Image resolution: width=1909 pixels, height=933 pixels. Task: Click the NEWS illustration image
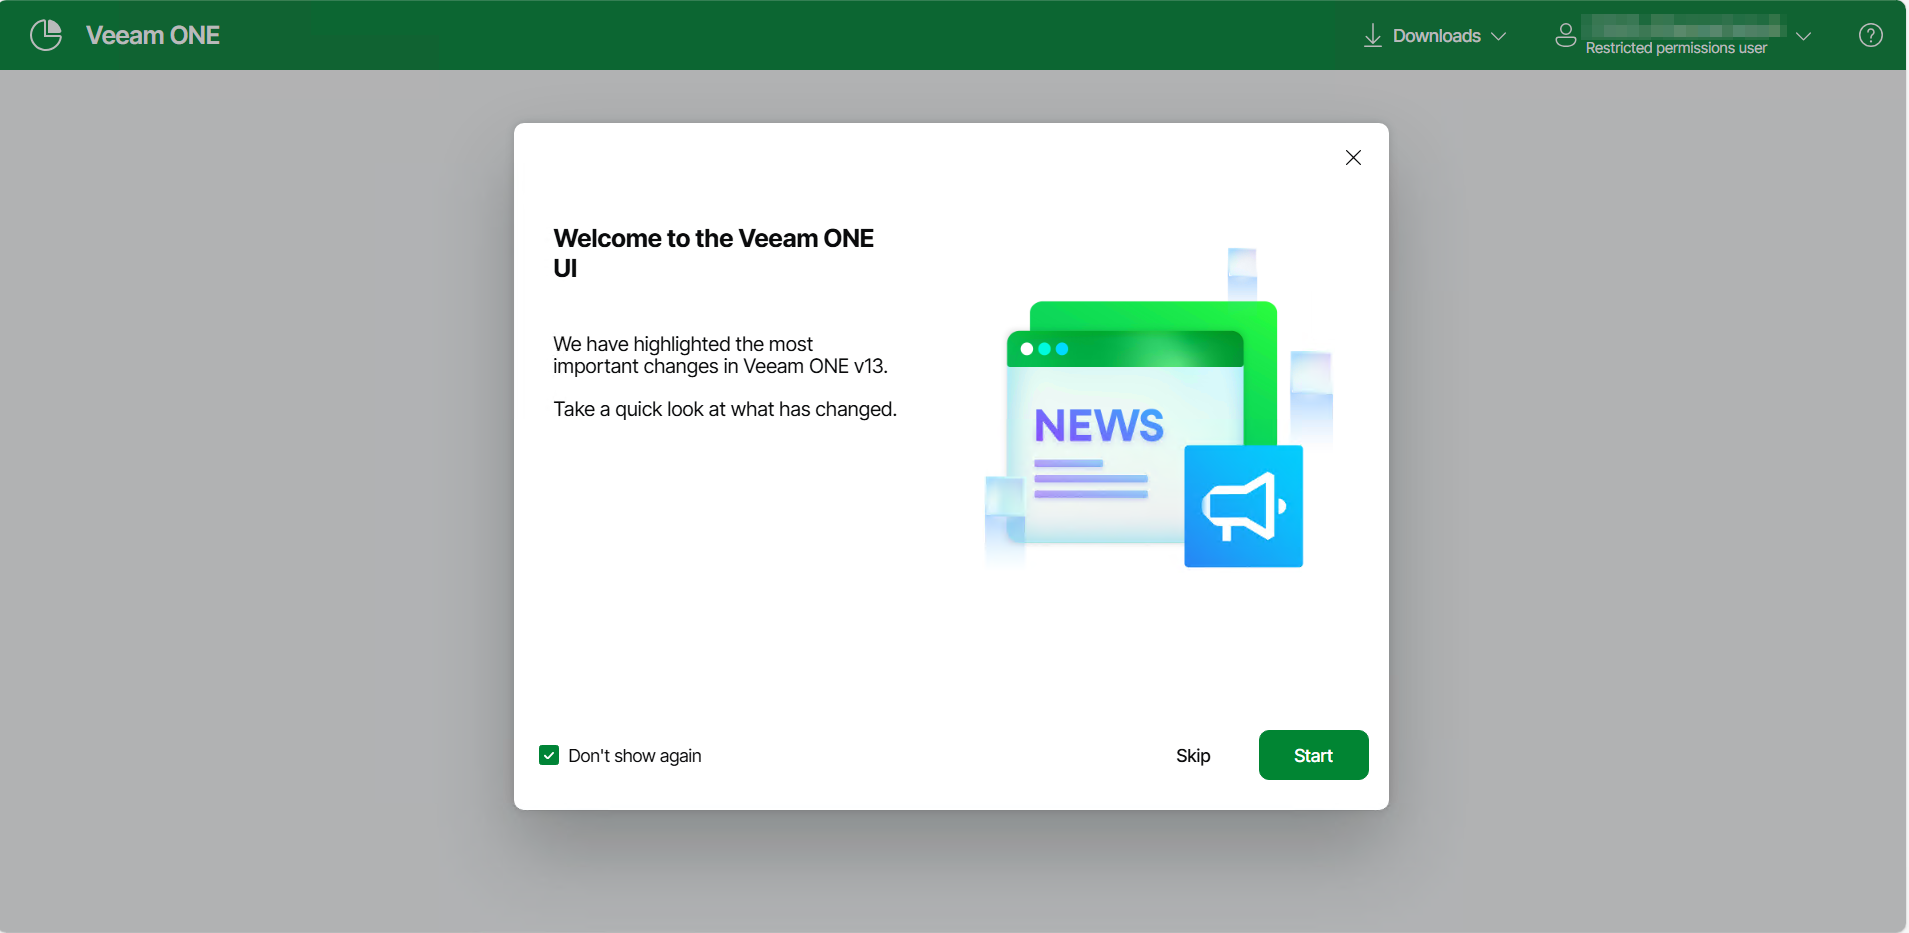point(1159,410)
